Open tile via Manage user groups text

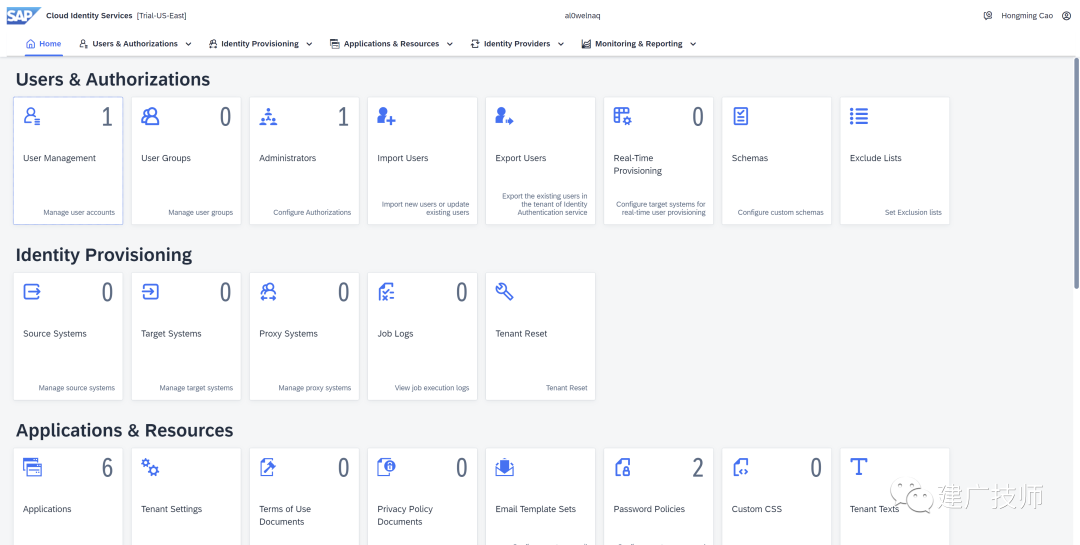point(200,212)
